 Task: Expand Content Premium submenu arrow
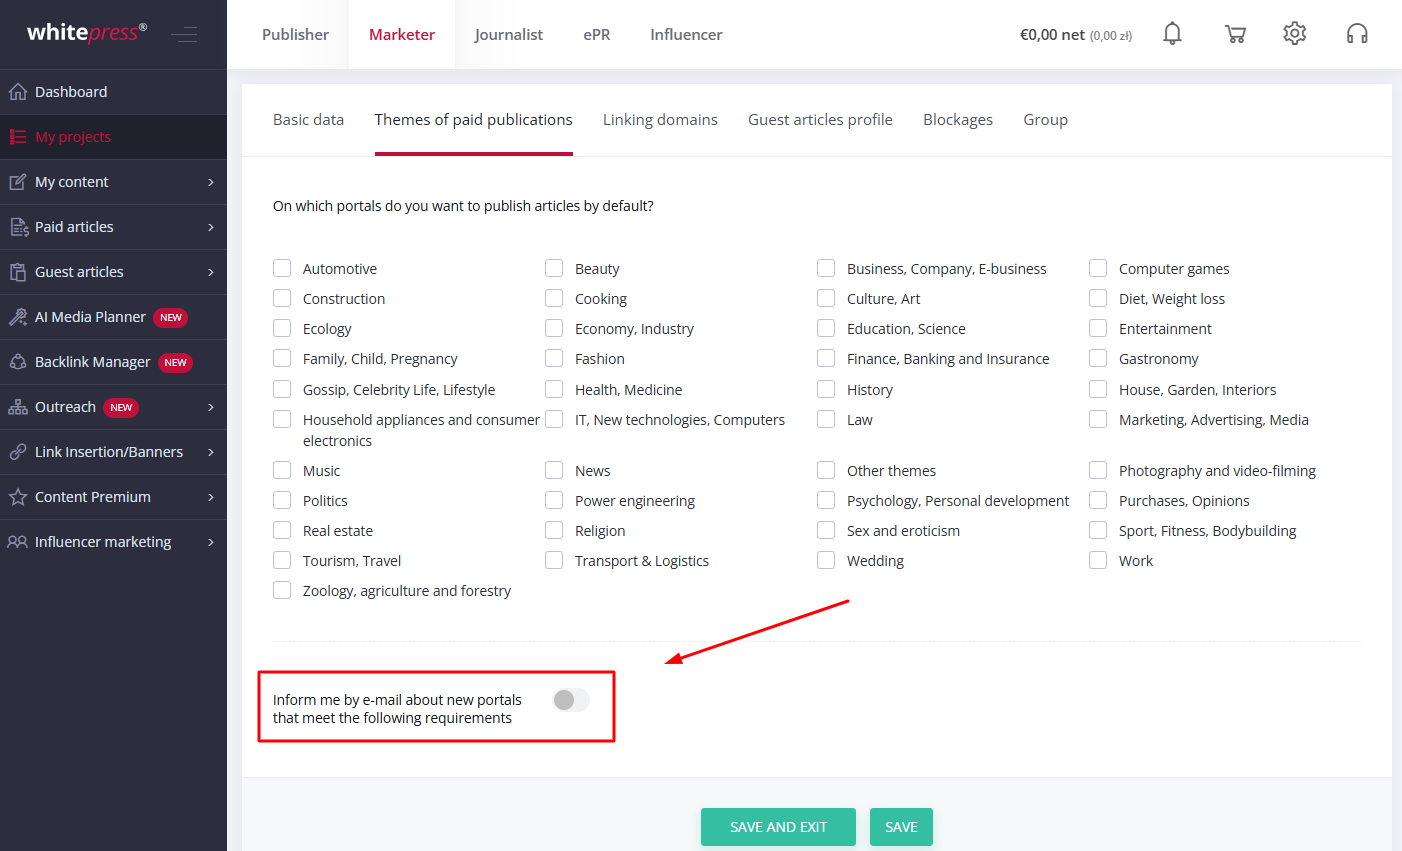click(211, 497)
